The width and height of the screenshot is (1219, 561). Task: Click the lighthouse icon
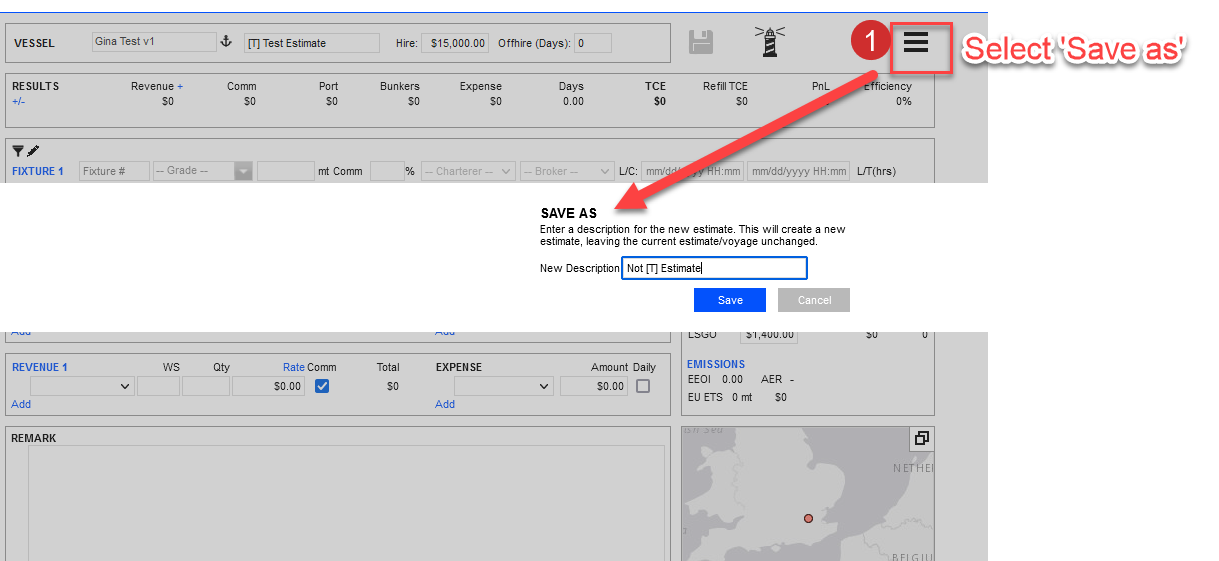770,42
